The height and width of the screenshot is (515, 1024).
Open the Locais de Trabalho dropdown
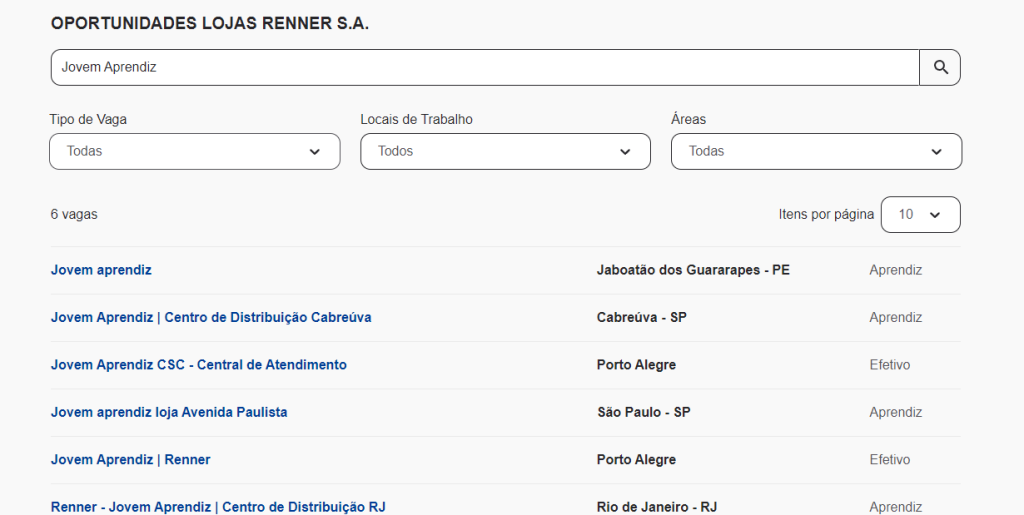pyautogui.click(x=505, y=151)
